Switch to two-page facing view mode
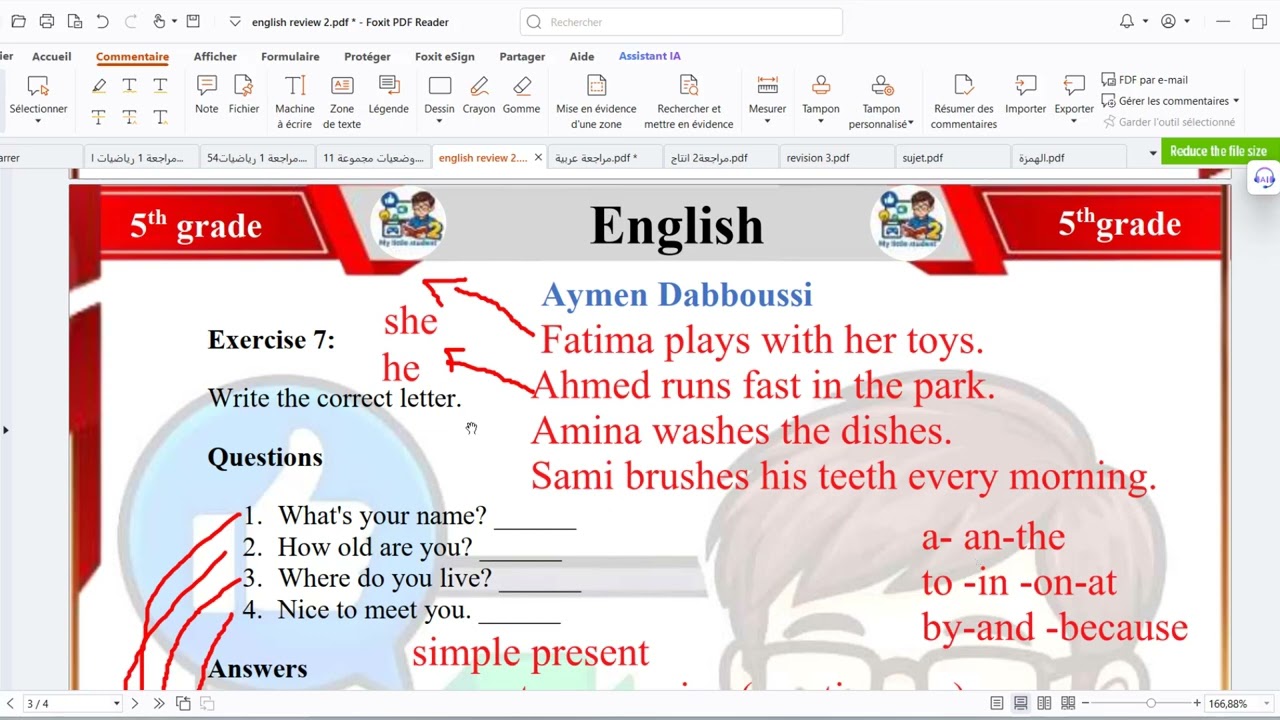Image resolution: width=1280 pixels, height=720 pixels. click(1044, 704)
